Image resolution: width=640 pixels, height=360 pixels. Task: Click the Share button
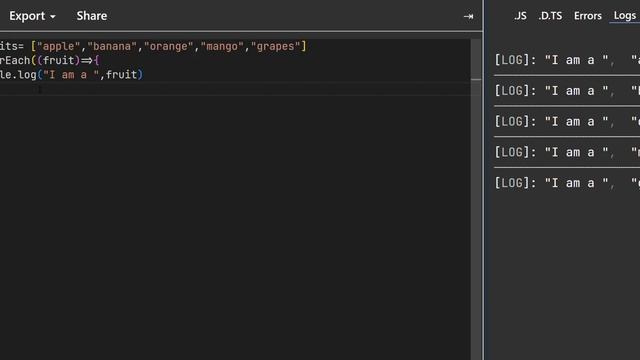(x=92, y=16)
